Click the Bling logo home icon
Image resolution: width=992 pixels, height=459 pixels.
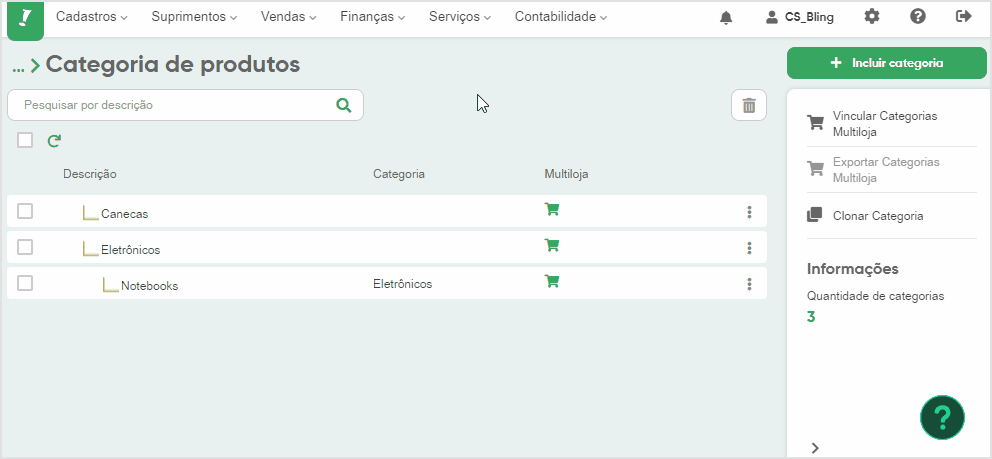coord(25,20)
